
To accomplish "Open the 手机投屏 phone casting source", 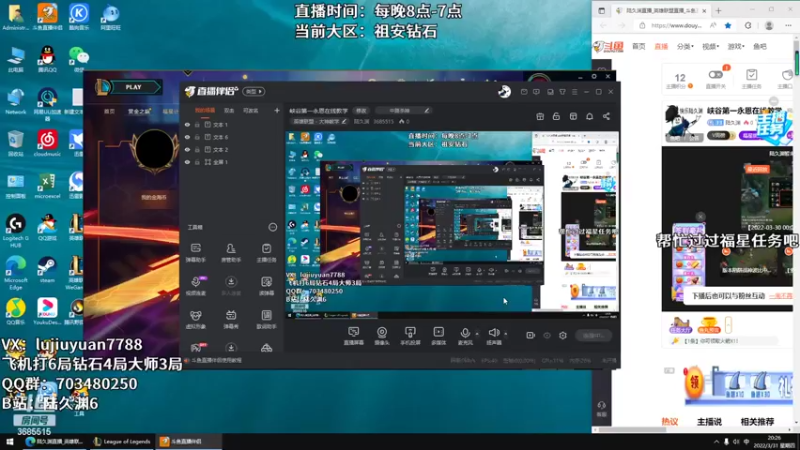I will tap(410, 336).
